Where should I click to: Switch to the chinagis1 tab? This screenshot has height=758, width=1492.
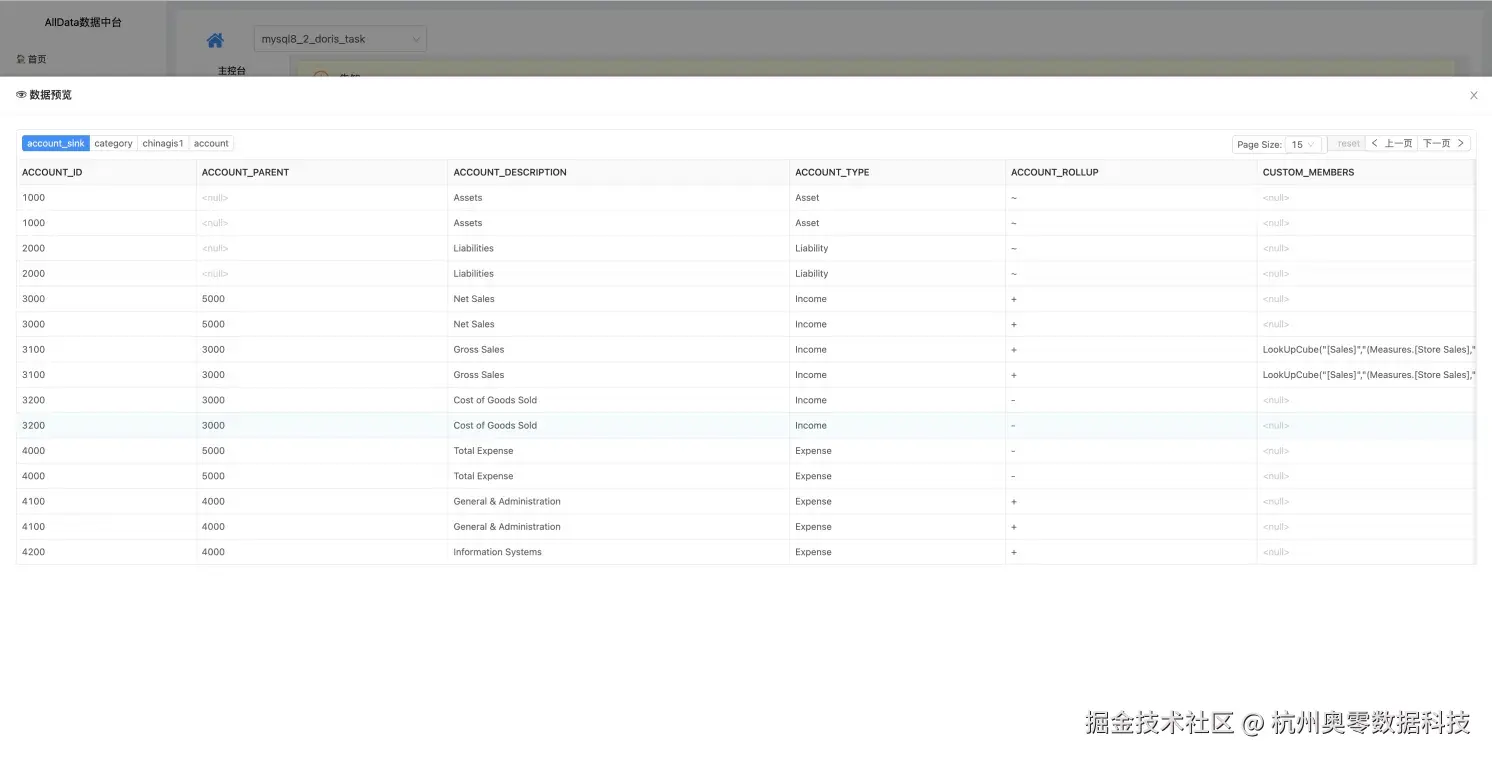click(163, 143)
